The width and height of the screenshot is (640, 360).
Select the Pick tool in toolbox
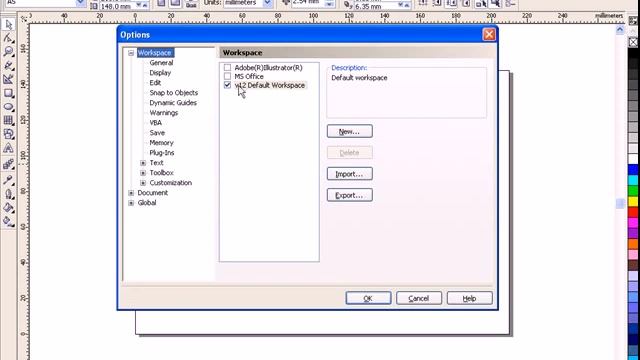click(x=8, y=24)
